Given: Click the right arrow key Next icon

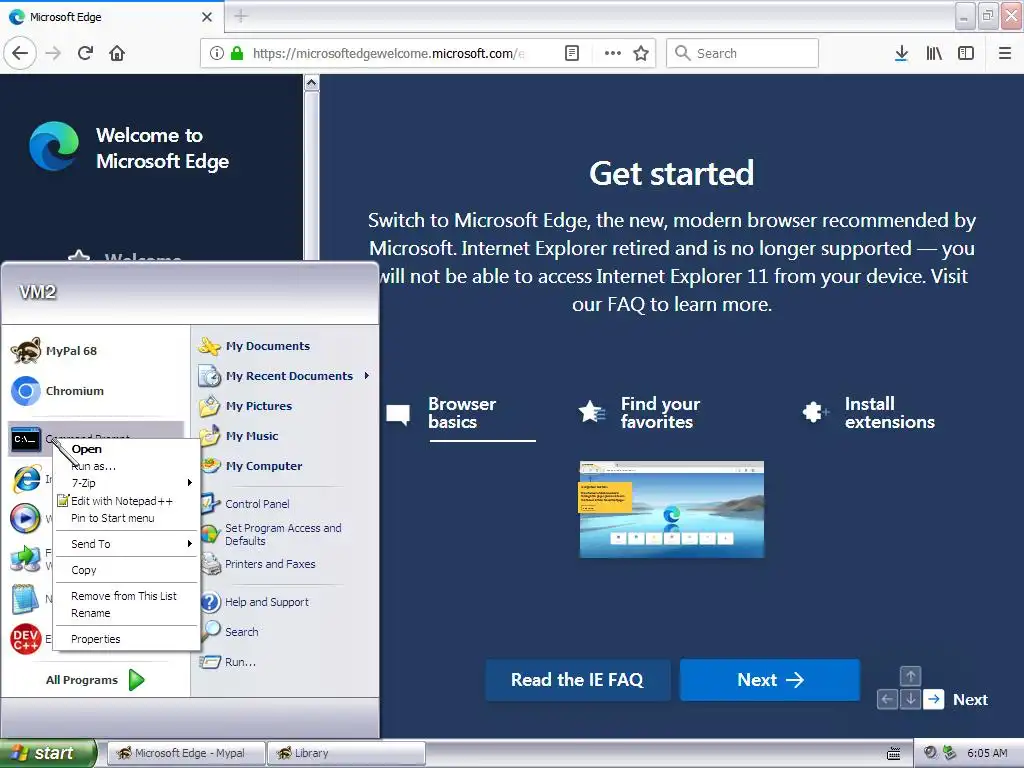Looking at the screenshot, I should (934, 699).
